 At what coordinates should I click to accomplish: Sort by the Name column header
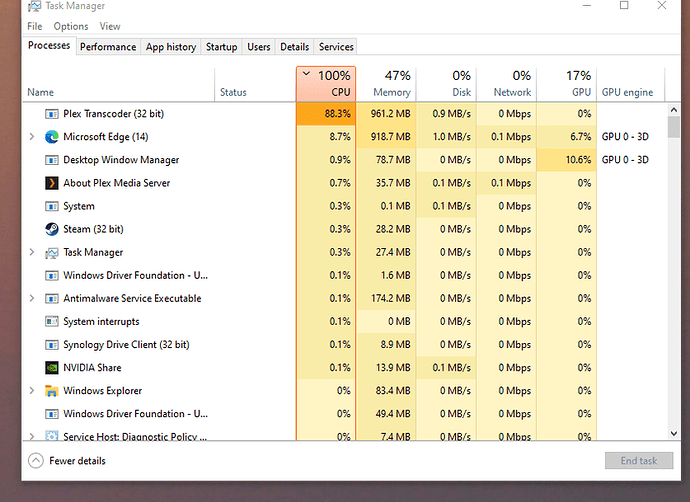[118, 84]
